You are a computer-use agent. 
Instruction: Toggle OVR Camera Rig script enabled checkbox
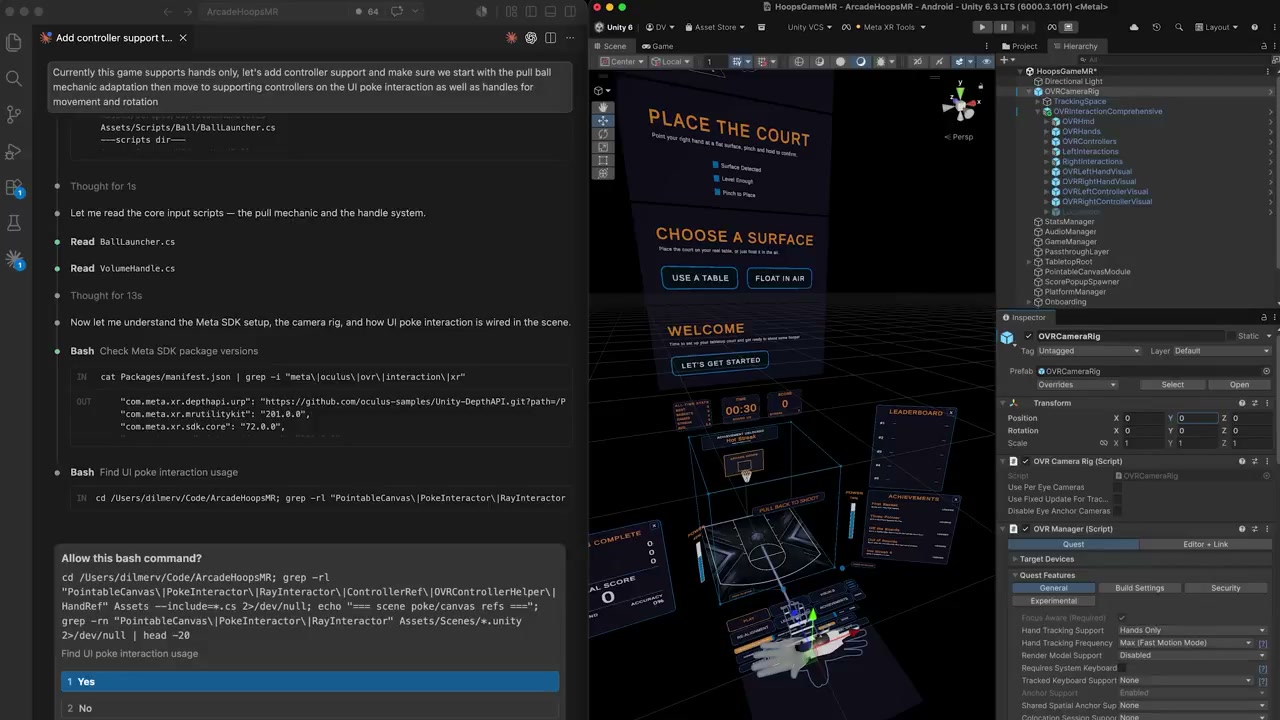pyautogui.click(x=1025, y=462)
